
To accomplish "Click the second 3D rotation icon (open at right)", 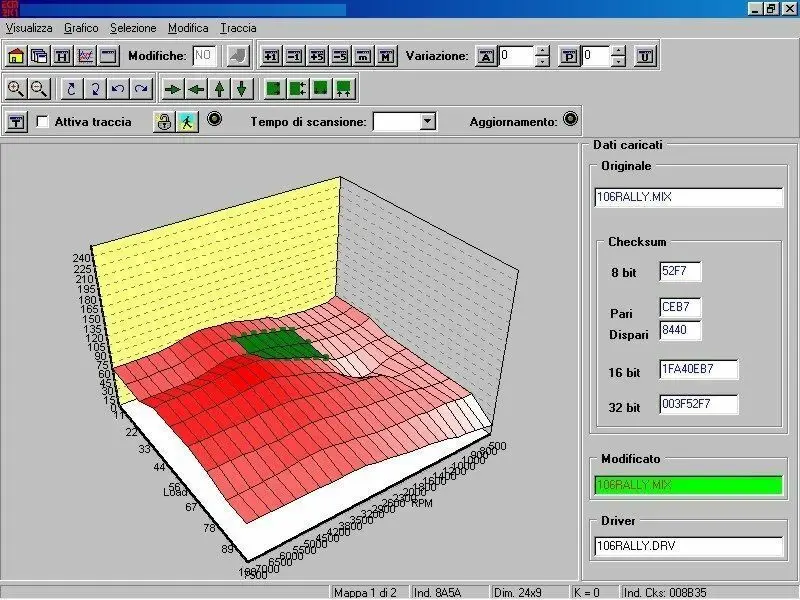I will [x=95, y=89].
